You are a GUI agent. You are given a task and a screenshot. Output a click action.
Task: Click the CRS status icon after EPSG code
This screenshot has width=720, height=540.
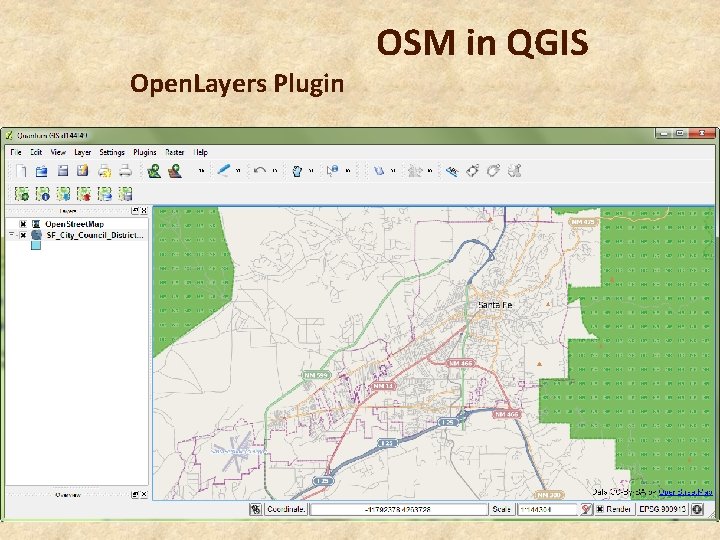click(697, 509)
